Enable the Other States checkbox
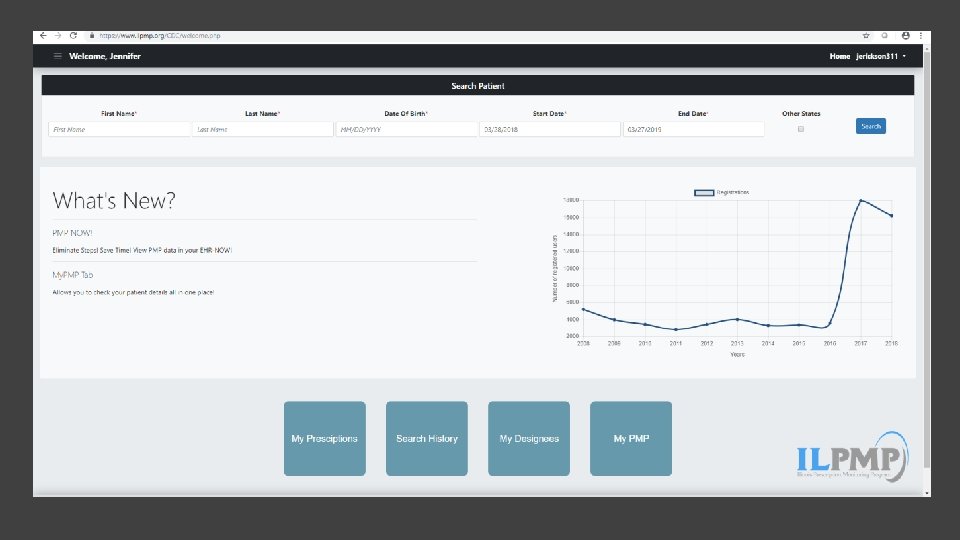The image size is (960, 540). 801,129
